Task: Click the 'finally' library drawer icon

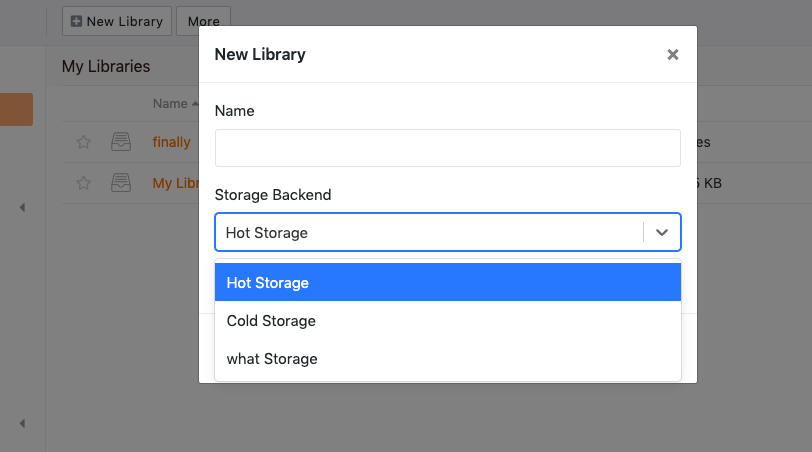Action: 121,142
